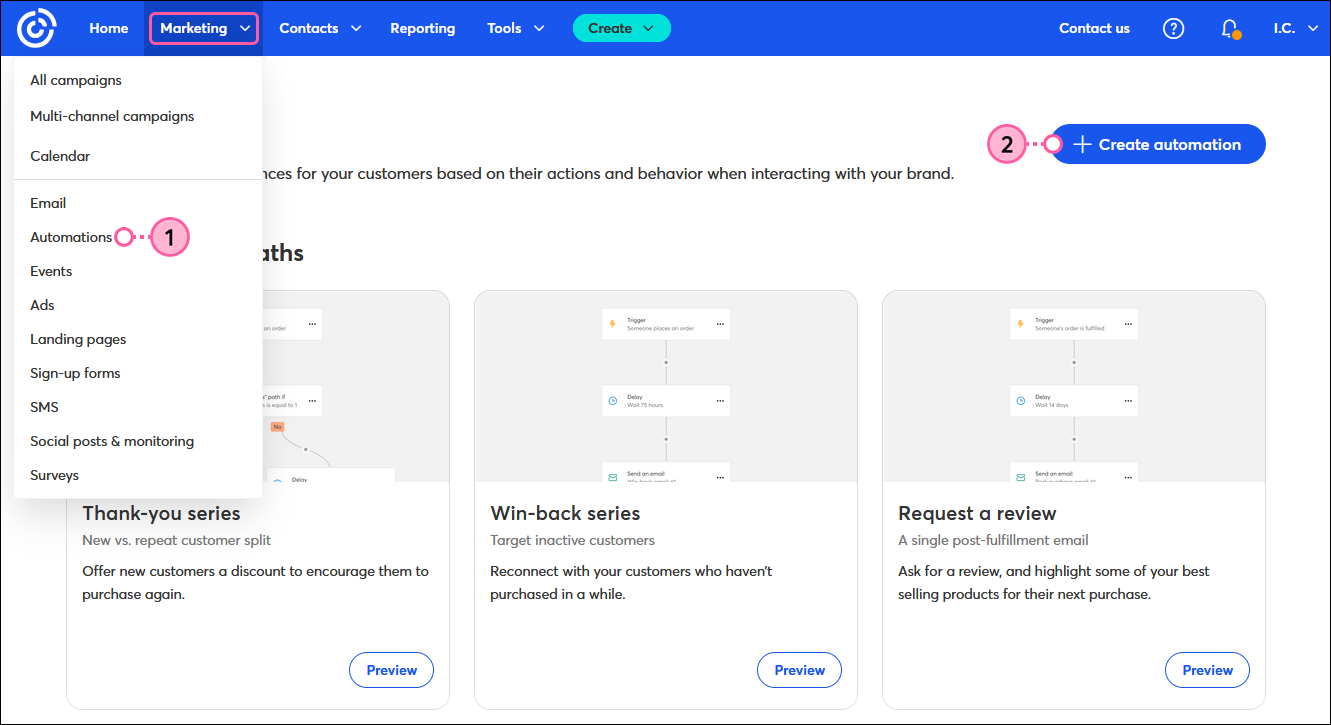Screen dimensions: 1331x725
Task: Expand the I.C. account menu
Action: (x=1296, y=28)
